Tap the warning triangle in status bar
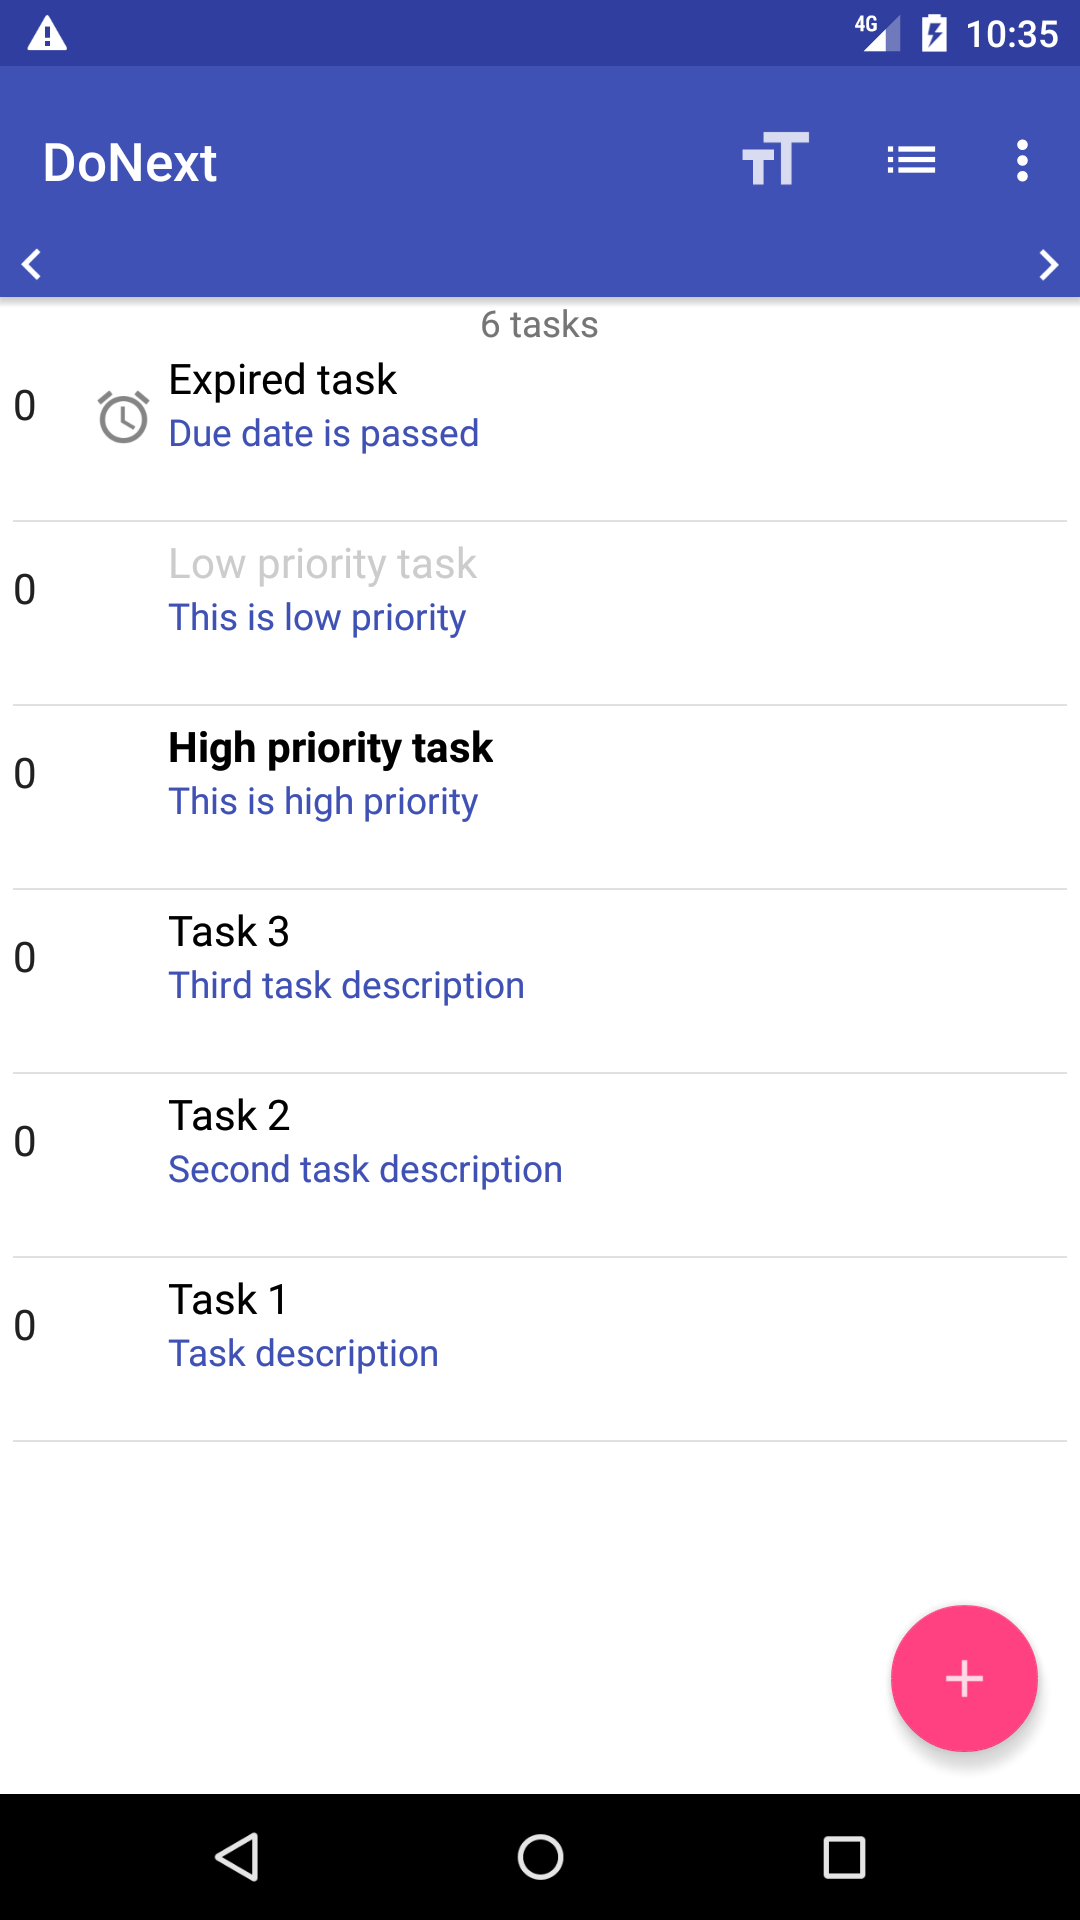 point(47,34)
